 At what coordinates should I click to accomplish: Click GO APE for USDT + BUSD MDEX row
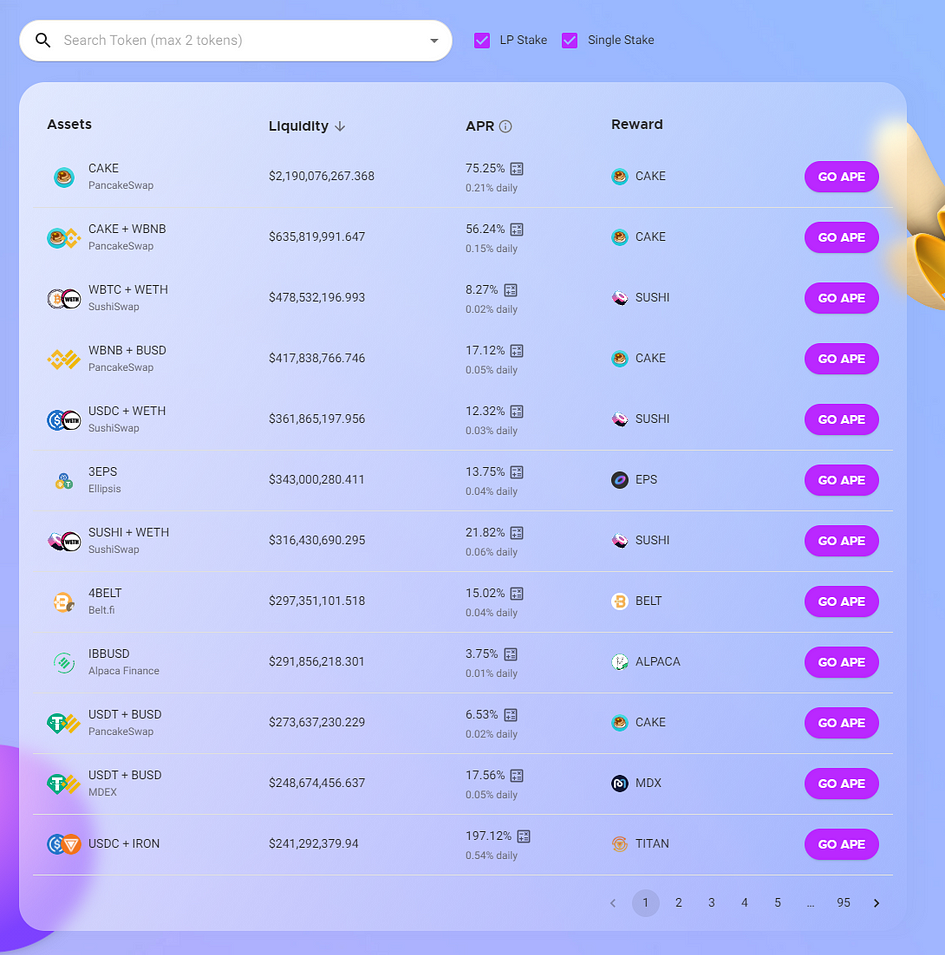[841, 783]
